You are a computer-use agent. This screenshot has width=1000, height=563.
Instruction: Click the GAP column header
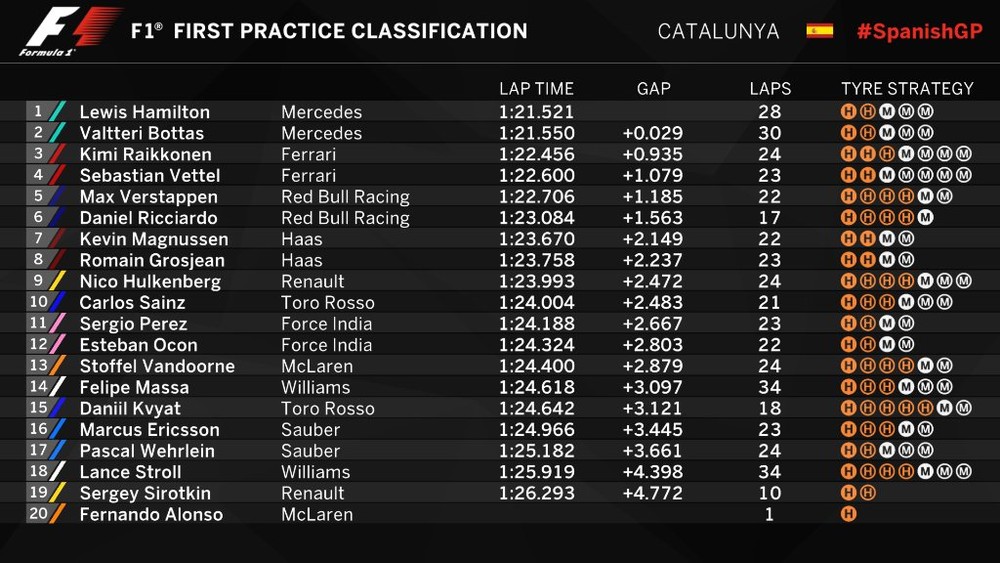click(x=653, y=89)
